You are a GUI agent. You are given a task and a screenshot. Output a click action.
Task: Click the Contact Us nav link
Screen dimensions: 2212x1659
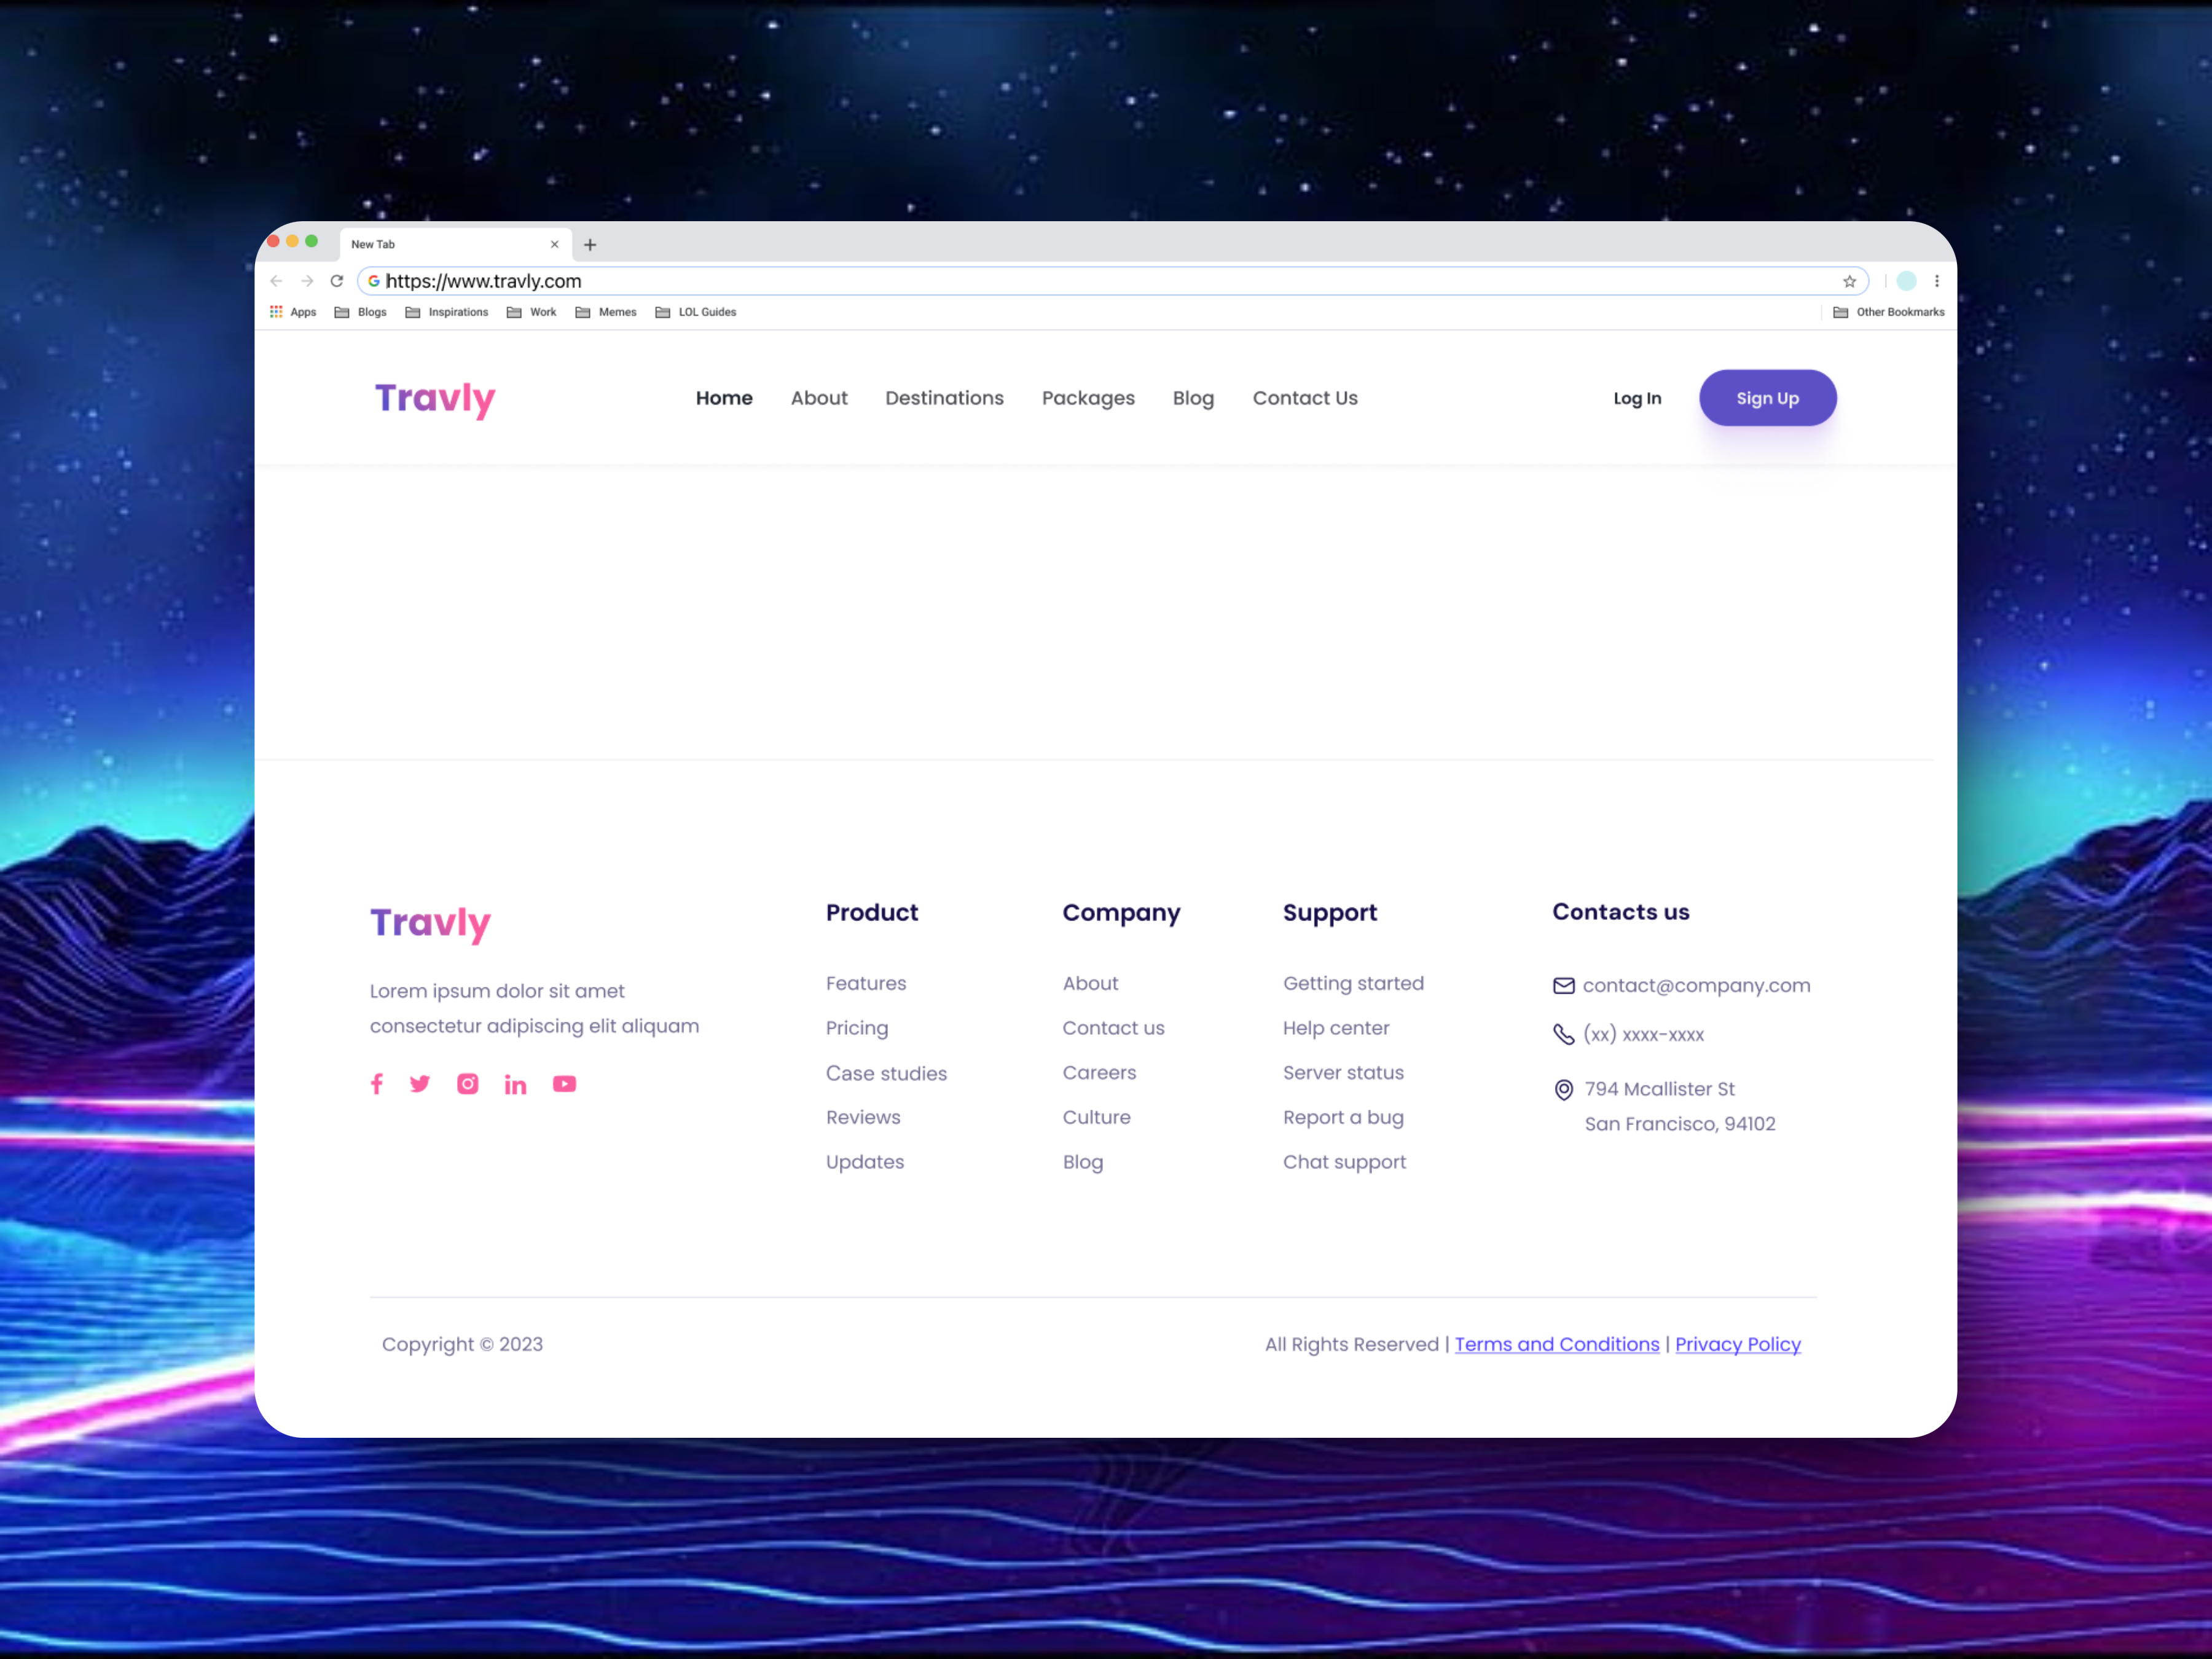coord(1304,398)
